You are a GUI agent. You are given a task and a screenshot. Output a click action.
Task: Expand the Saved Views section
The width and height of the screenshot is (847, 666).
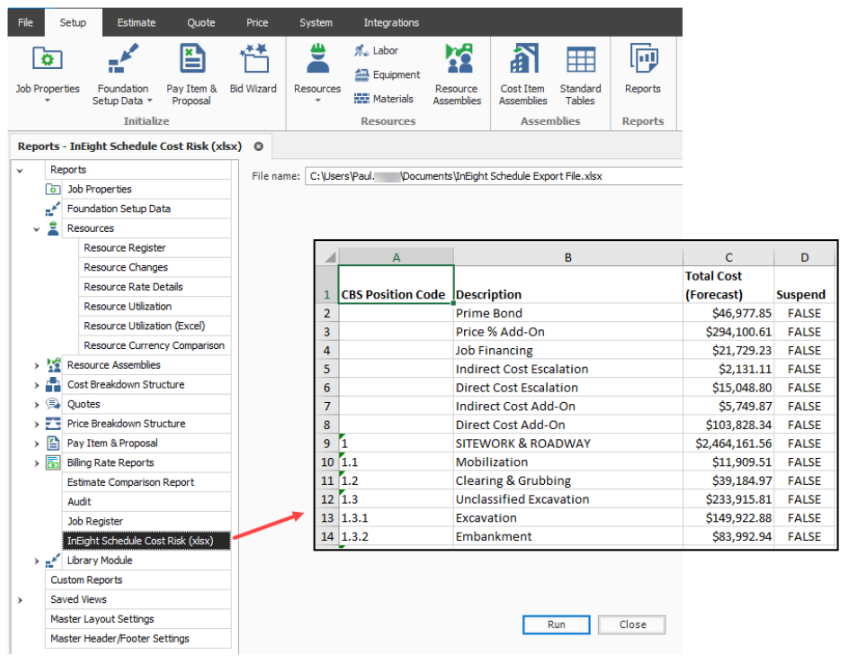pyautogui.click(x=20, y=600)
